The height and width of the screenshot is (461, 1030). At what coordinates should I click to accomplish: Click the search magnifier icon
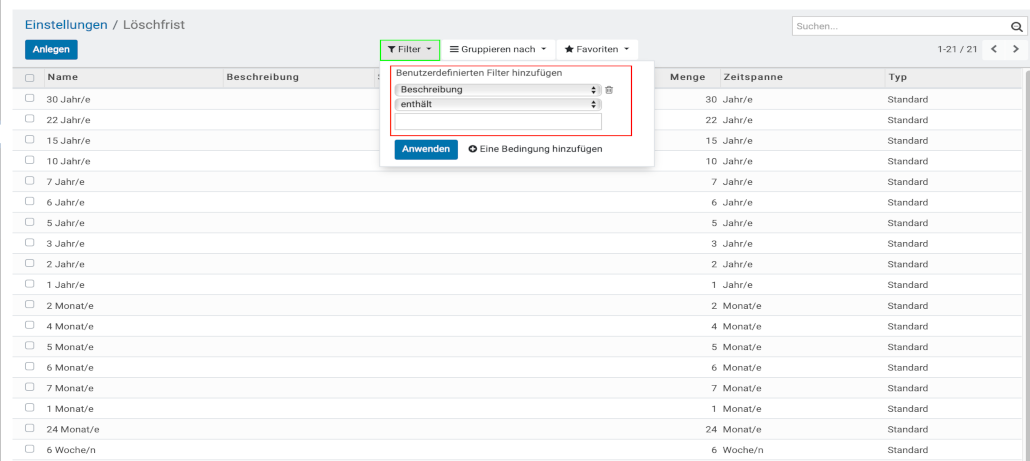tap(1017, 27)
